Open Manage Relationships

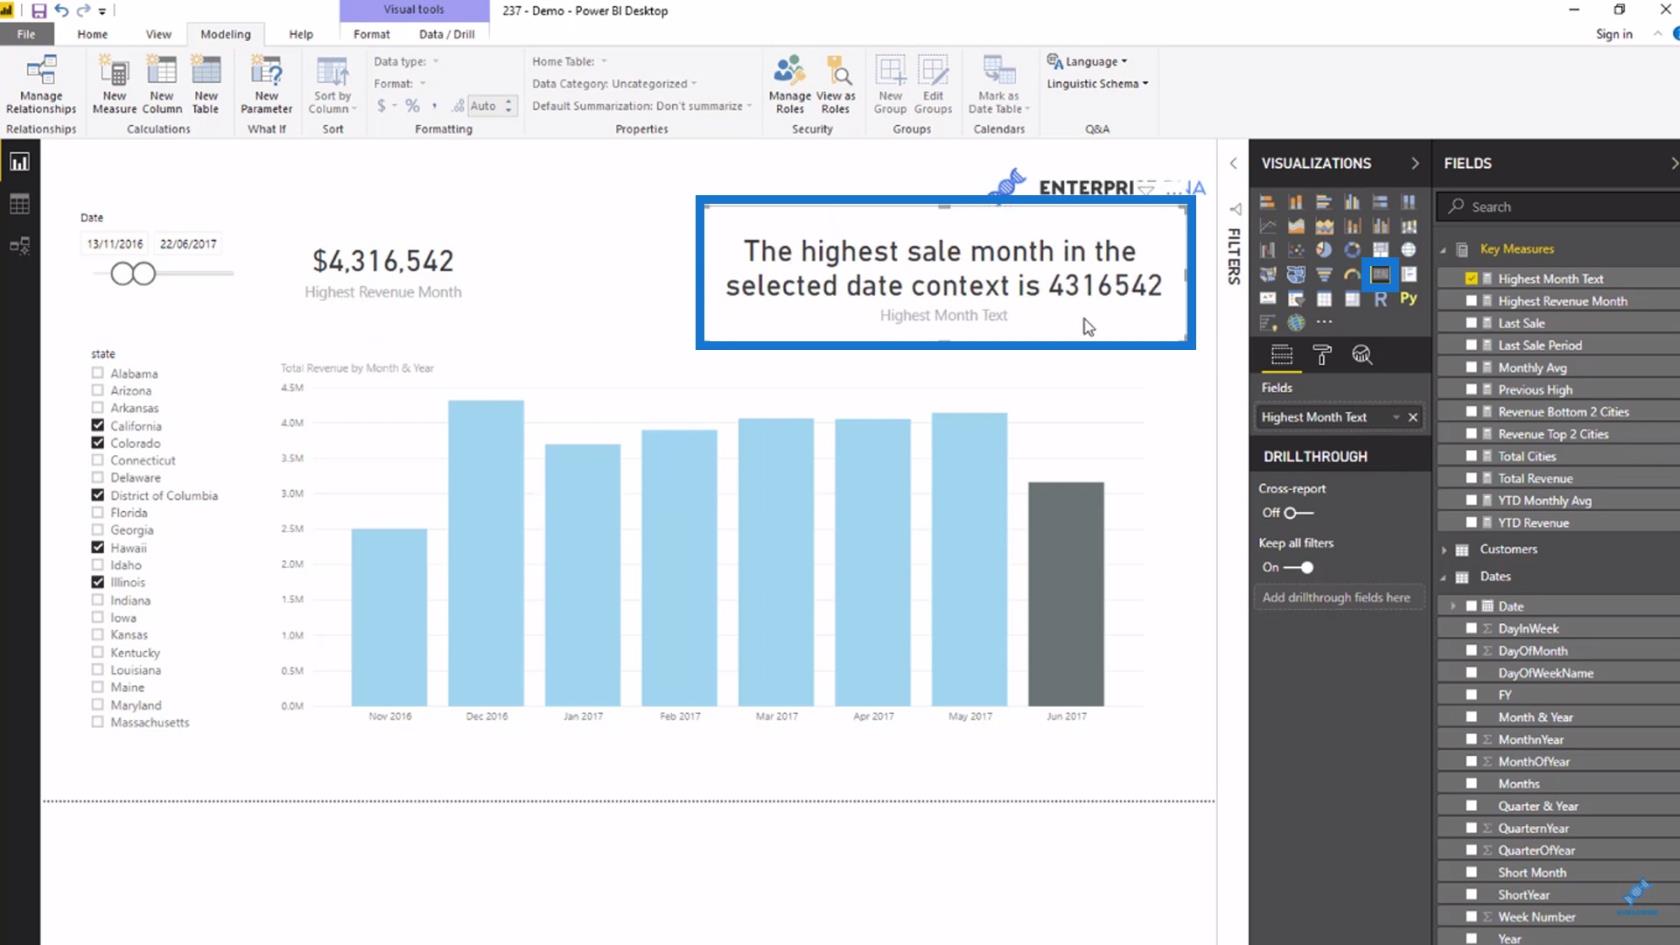tap(41, 86)
